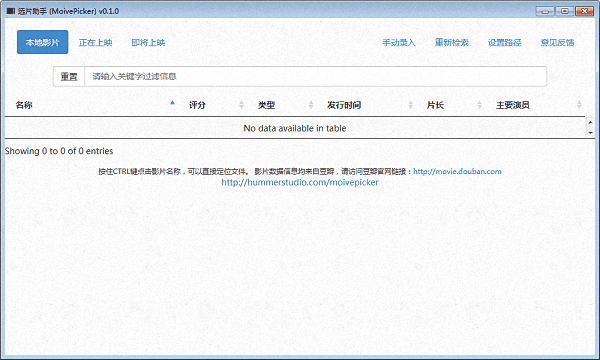Click the table scrollbar down arrow
600x360 pixels.
[590, 132]
